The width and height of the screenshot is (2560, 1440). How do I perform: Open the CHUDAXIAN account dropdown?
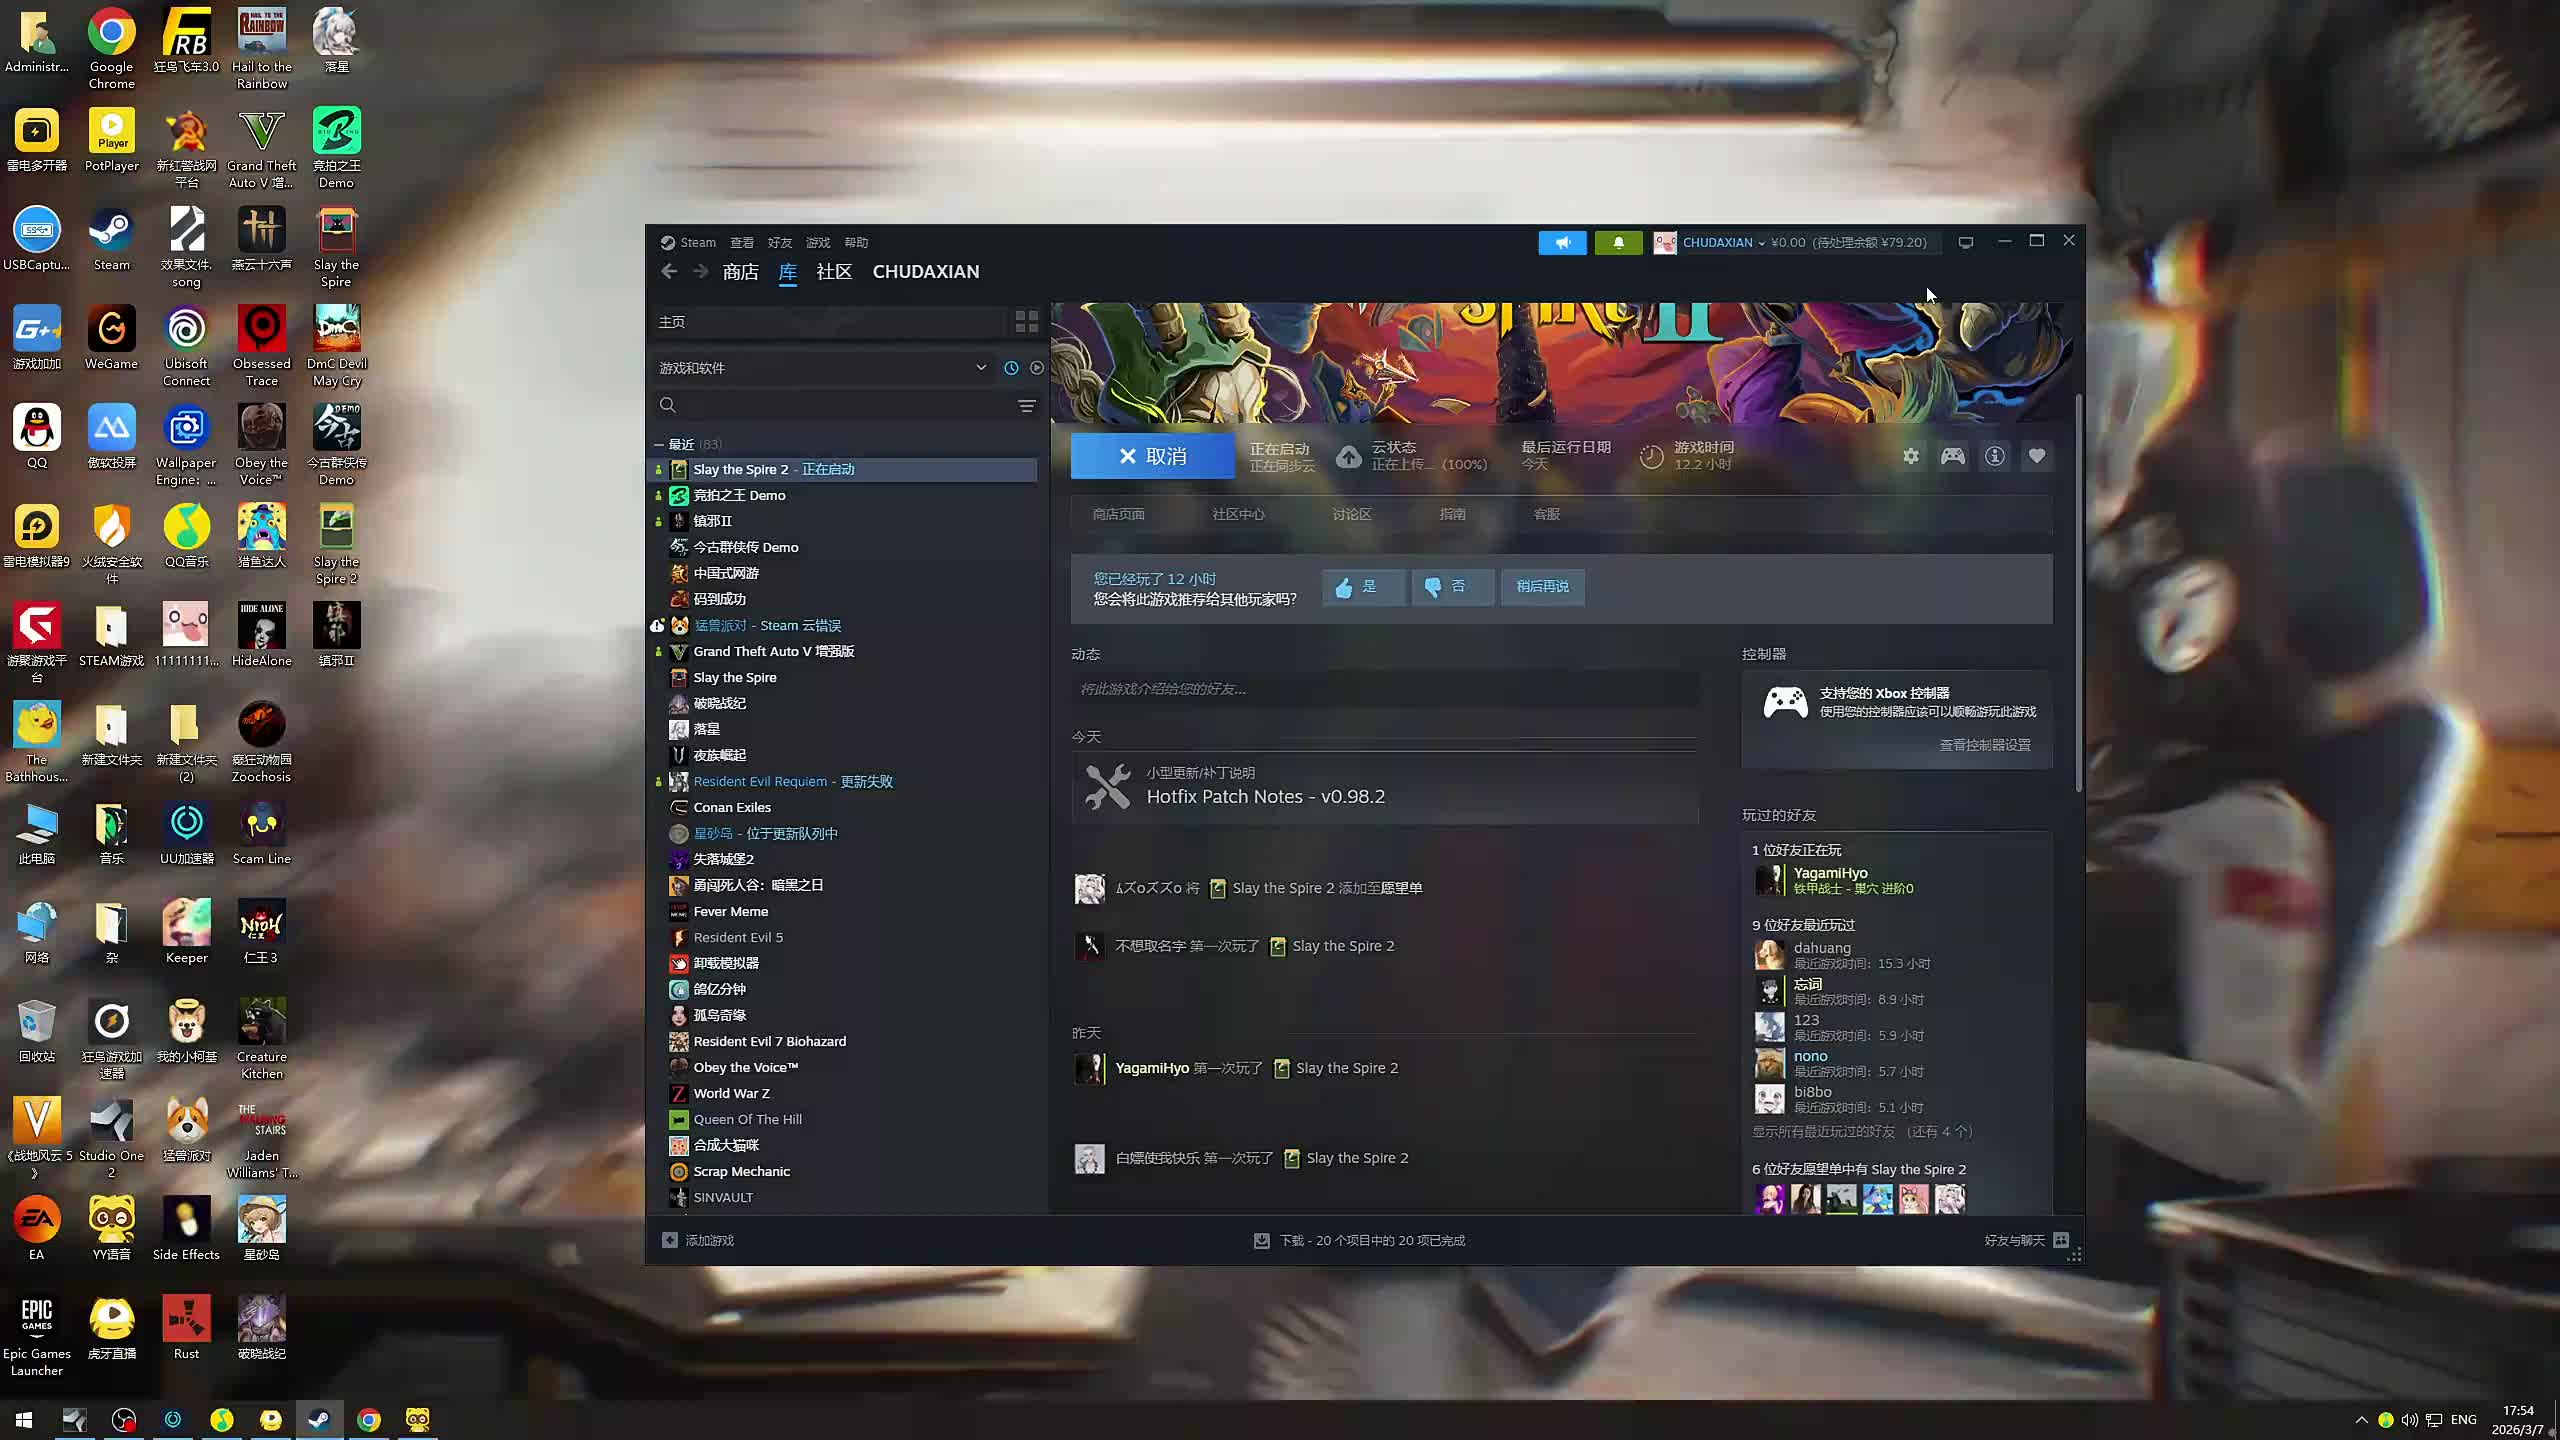coord(1722,242)
